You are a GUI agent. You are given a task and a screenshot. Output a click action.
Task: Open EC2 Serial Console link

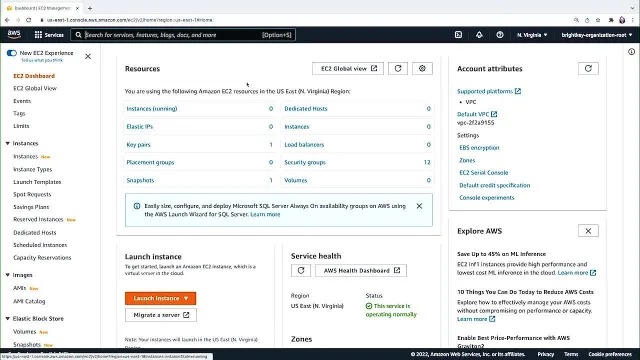pos(484,173)
